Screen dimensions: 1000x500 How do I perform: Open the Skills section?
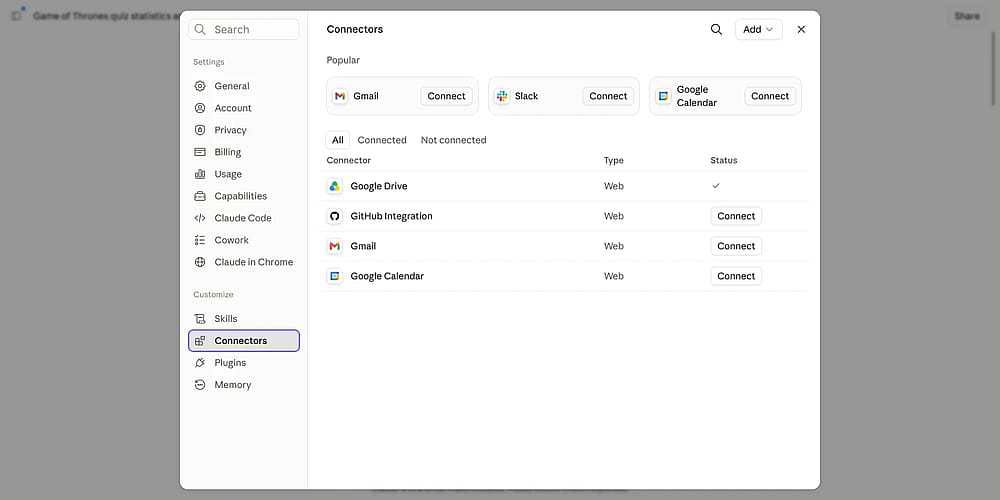(244, 319)
